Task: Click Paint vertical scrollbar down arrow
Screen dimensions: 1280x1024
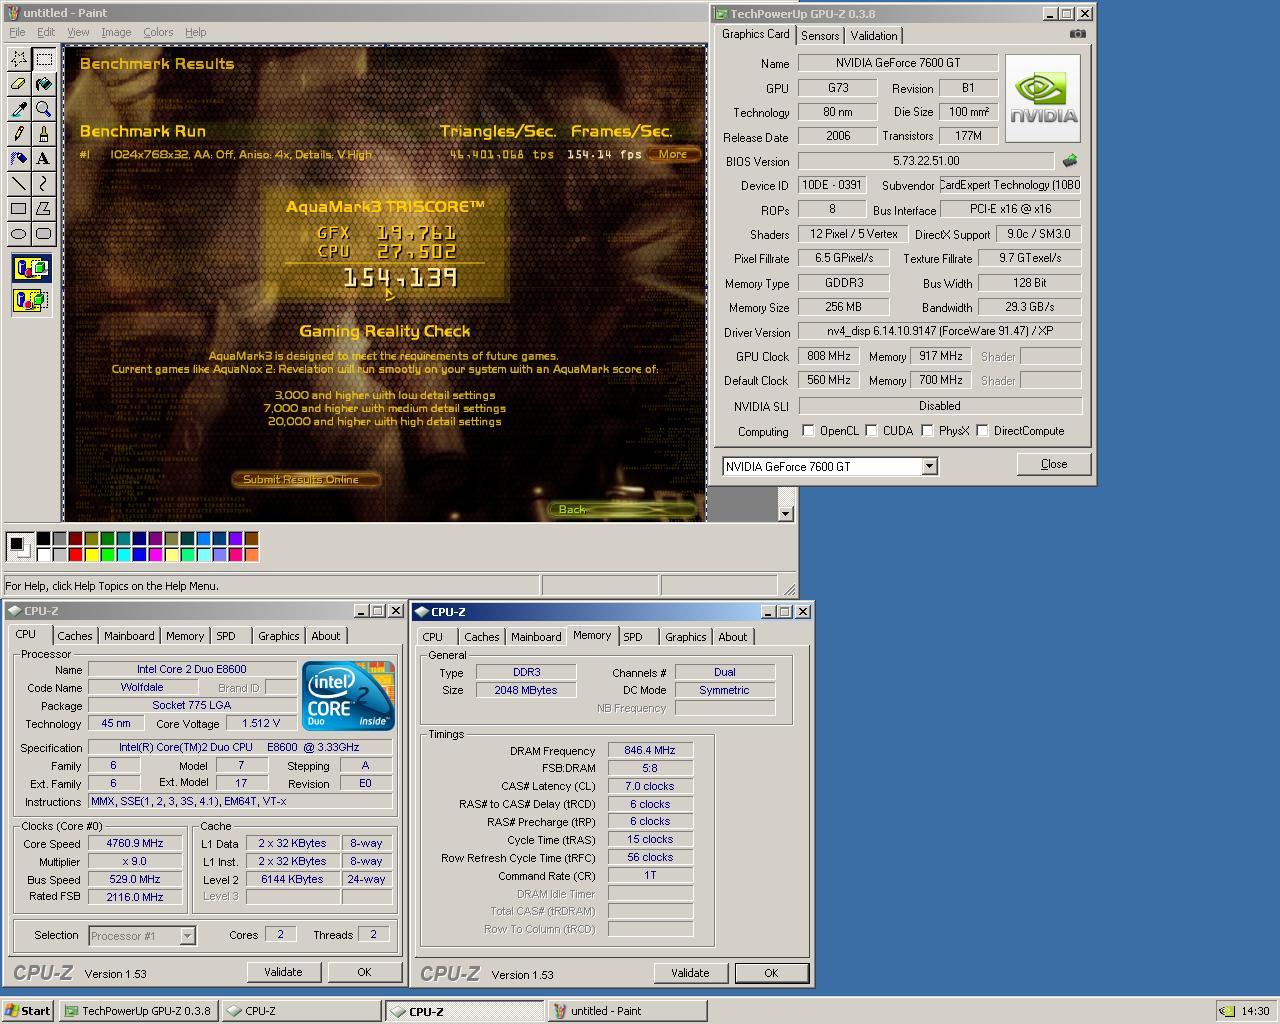Action: click(785, 513)
